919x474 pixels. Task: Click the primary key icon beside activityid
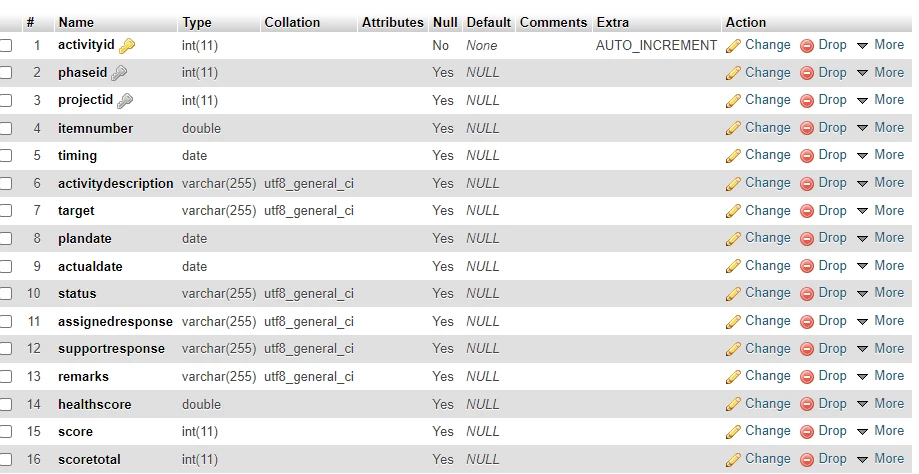(127, 46)
